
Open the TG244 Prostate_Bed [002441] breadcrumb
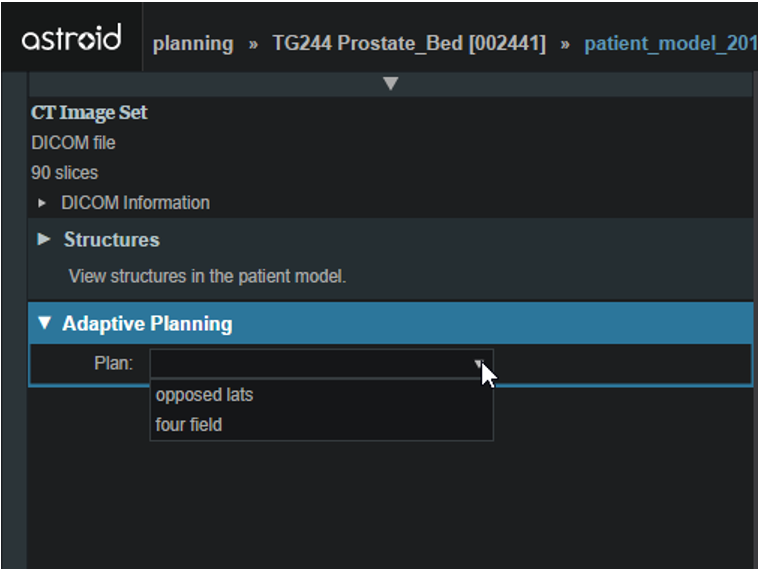point(409,44)
